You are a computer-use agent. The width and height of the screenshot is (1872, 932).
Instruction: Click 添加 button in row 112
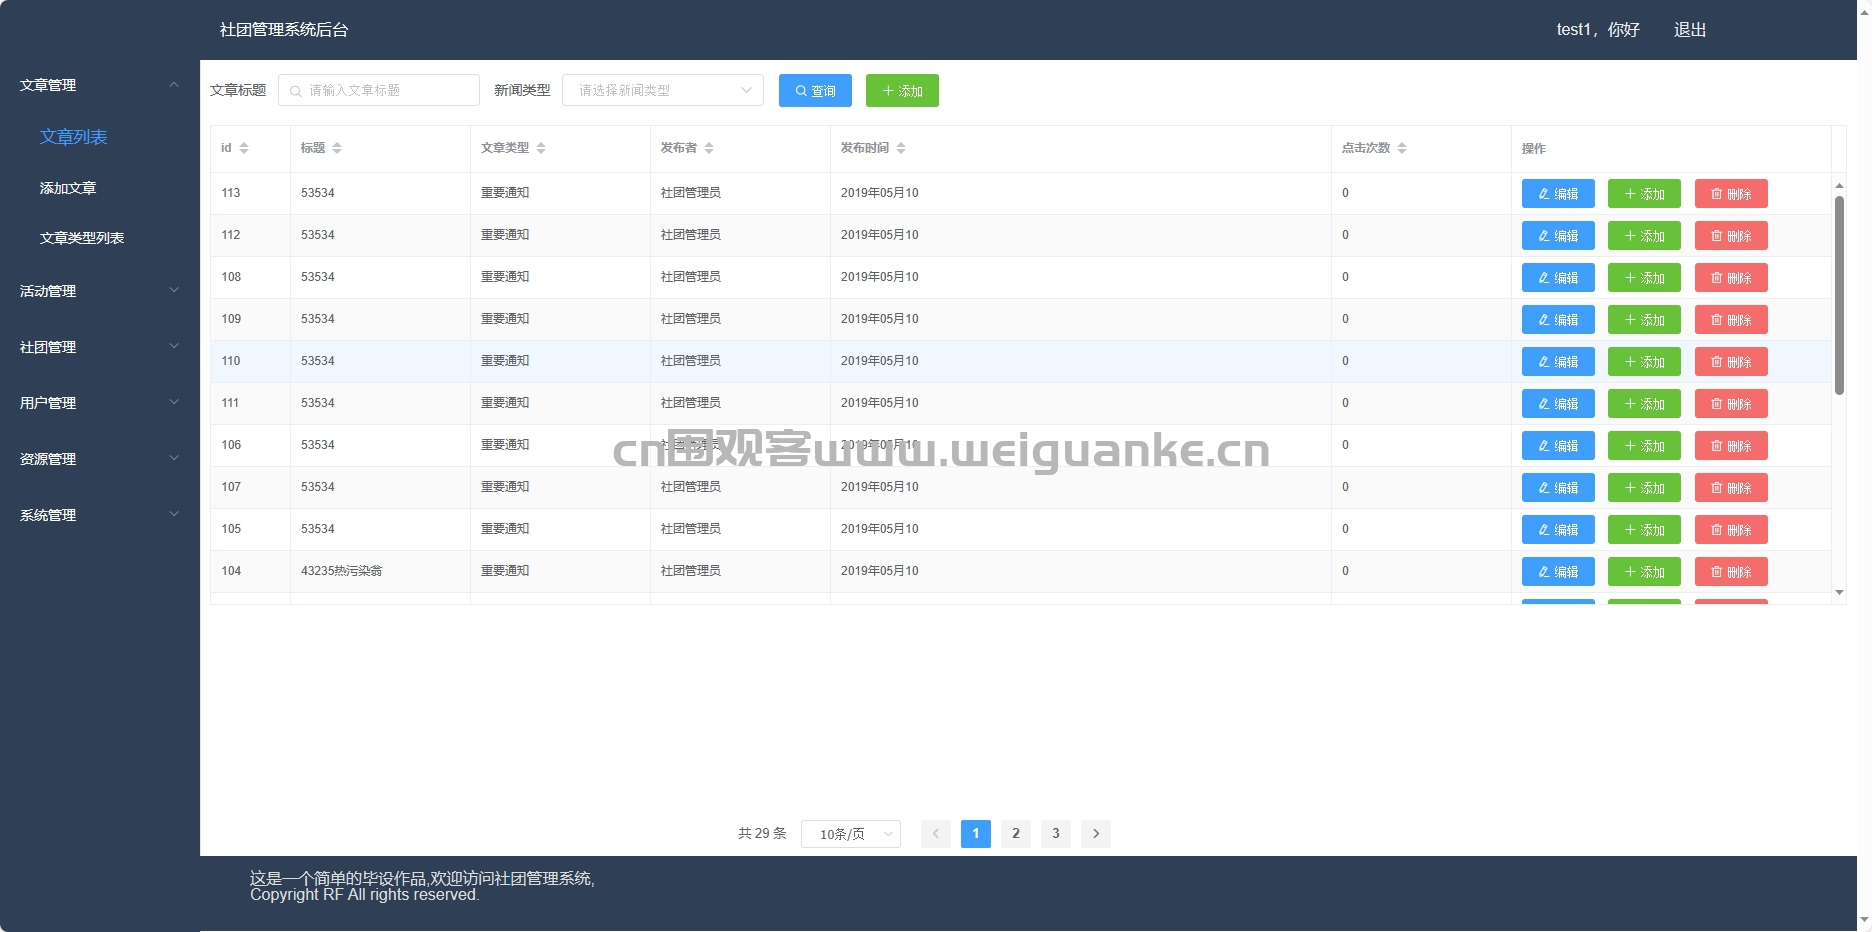1644,236
